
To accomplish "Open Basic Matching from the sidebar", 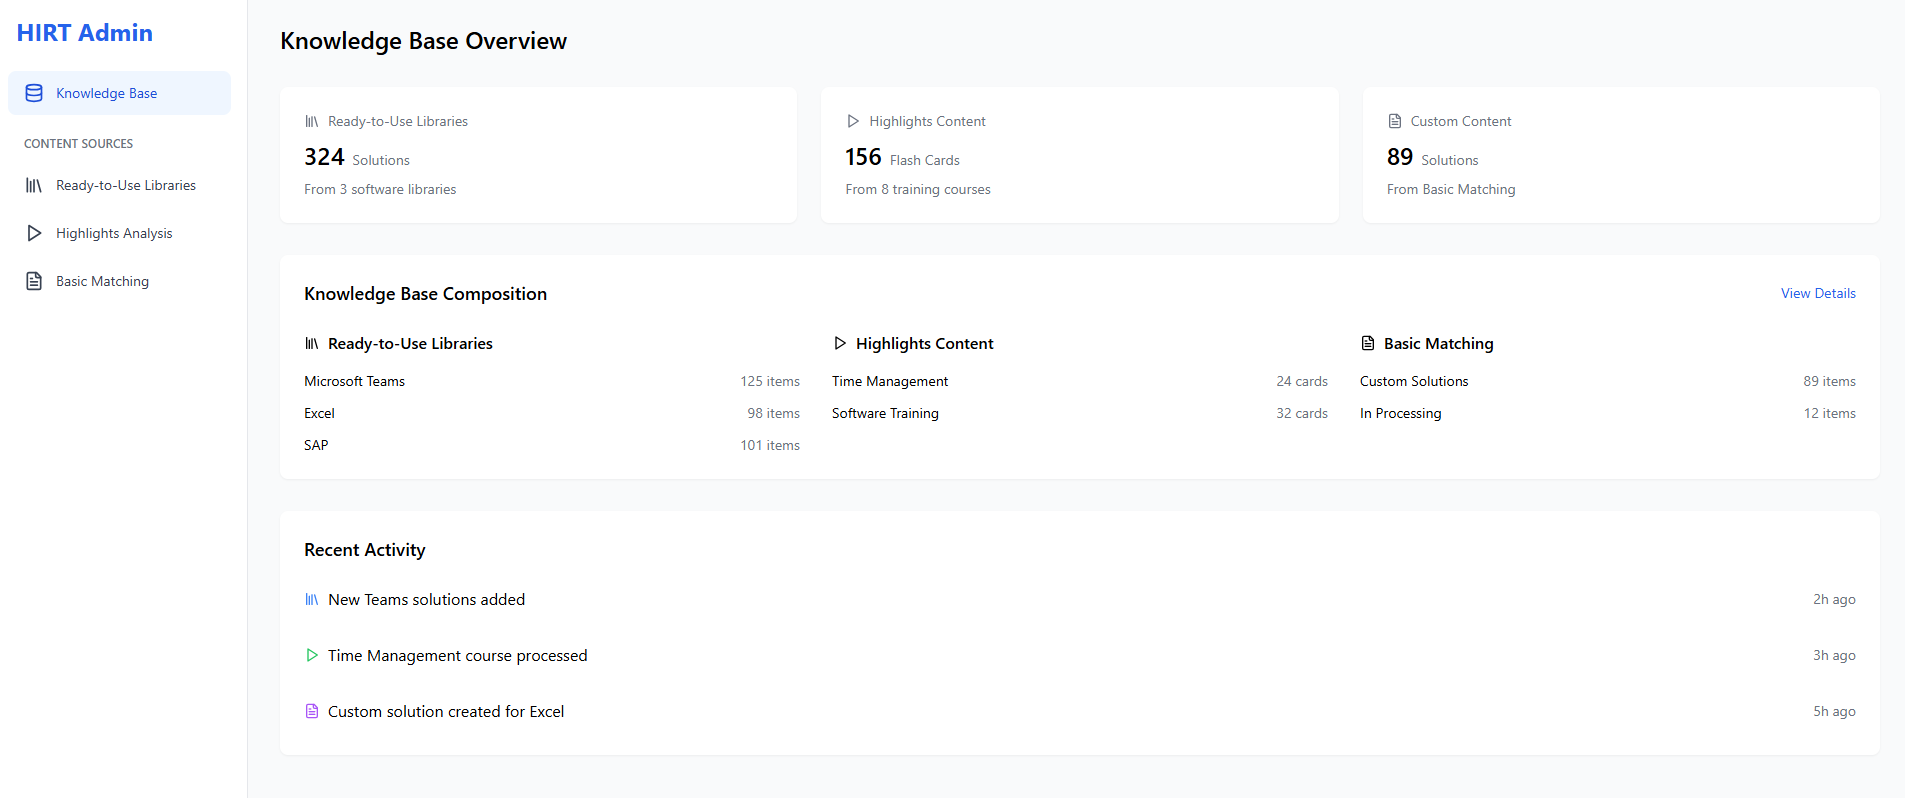I will 102,281.
